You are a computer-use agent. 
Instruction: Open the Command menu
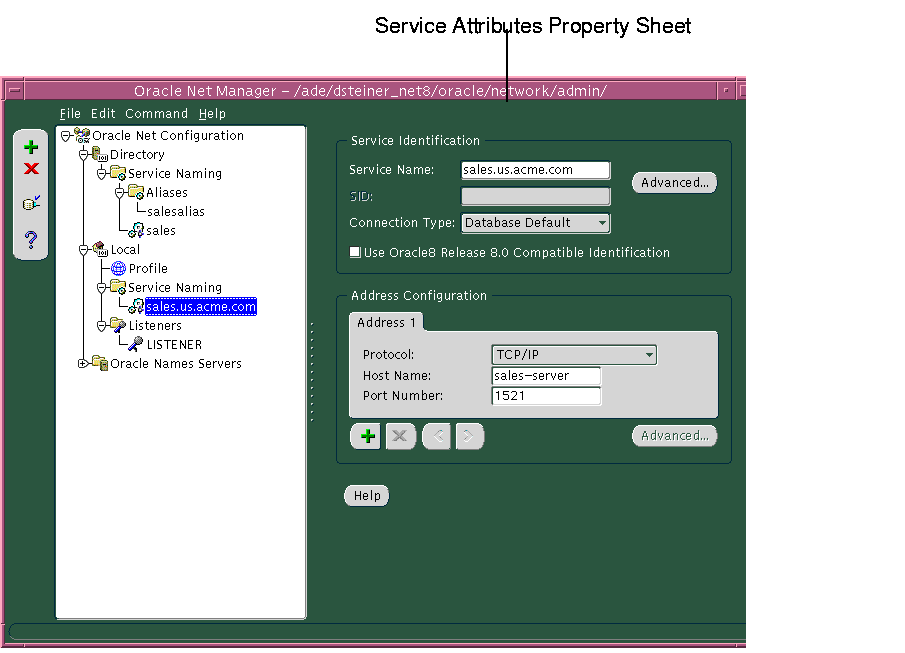pyautogui.click(x=156, y=113)
